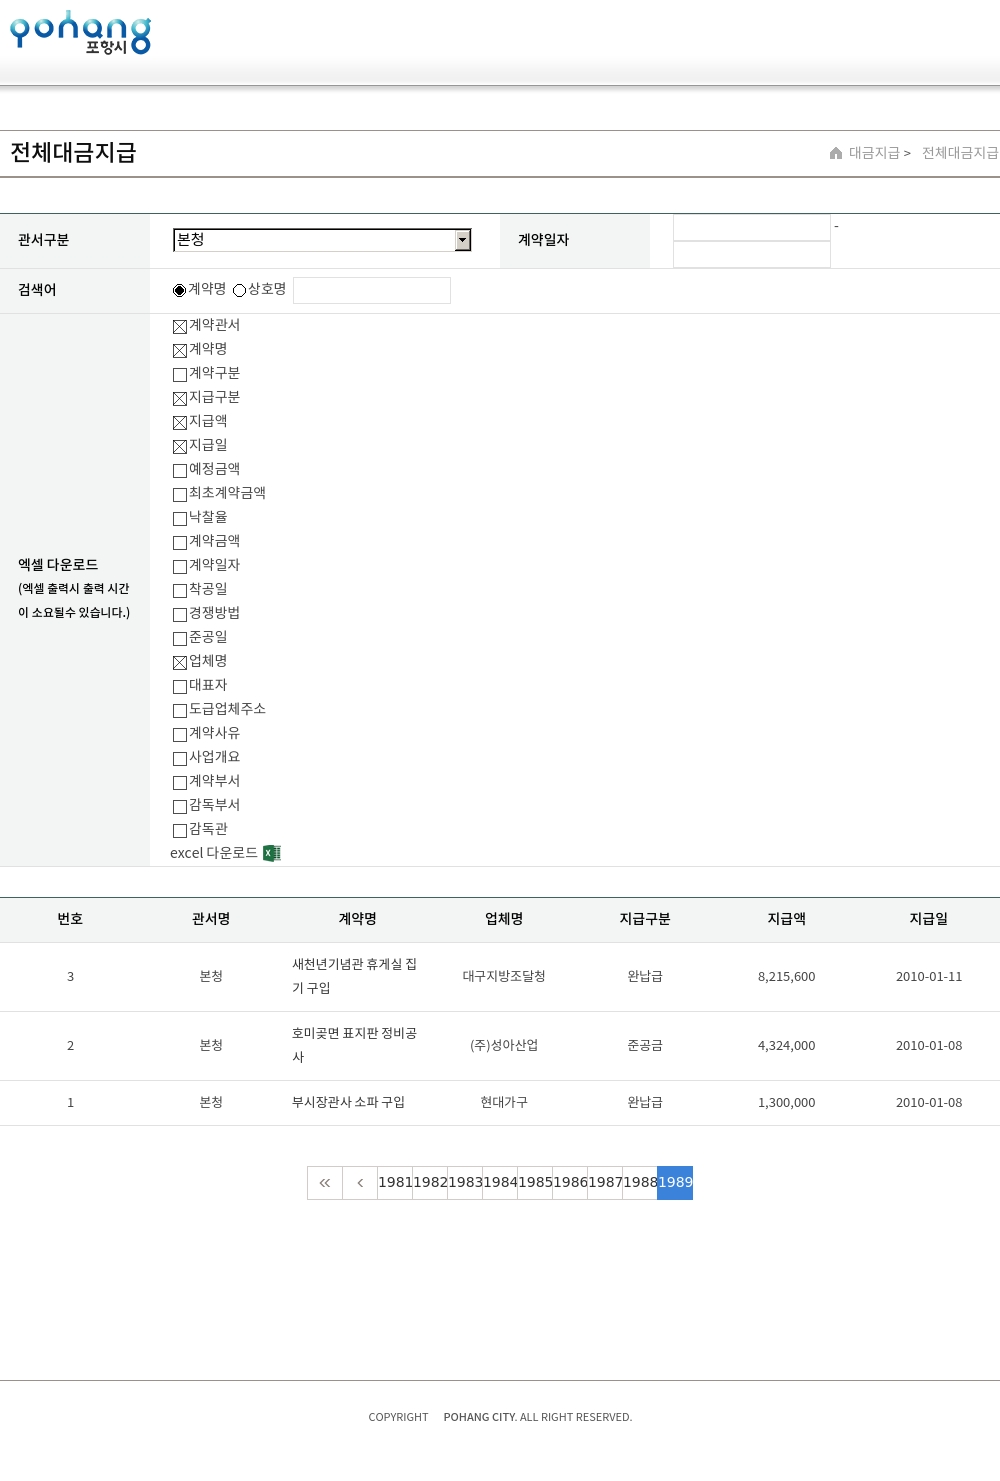Tick the 감독관 checkbox
The height and width of the screenshot is (1481, 1000).
tap(180, 831)
